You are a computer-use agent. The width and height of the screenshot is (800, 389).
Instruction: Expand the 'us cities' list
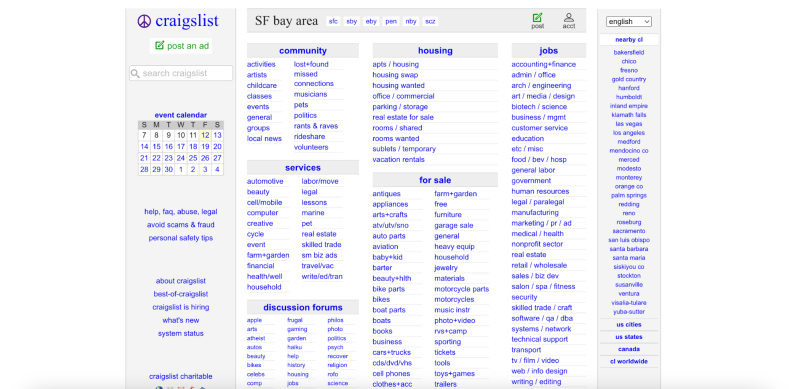[629, 325]
